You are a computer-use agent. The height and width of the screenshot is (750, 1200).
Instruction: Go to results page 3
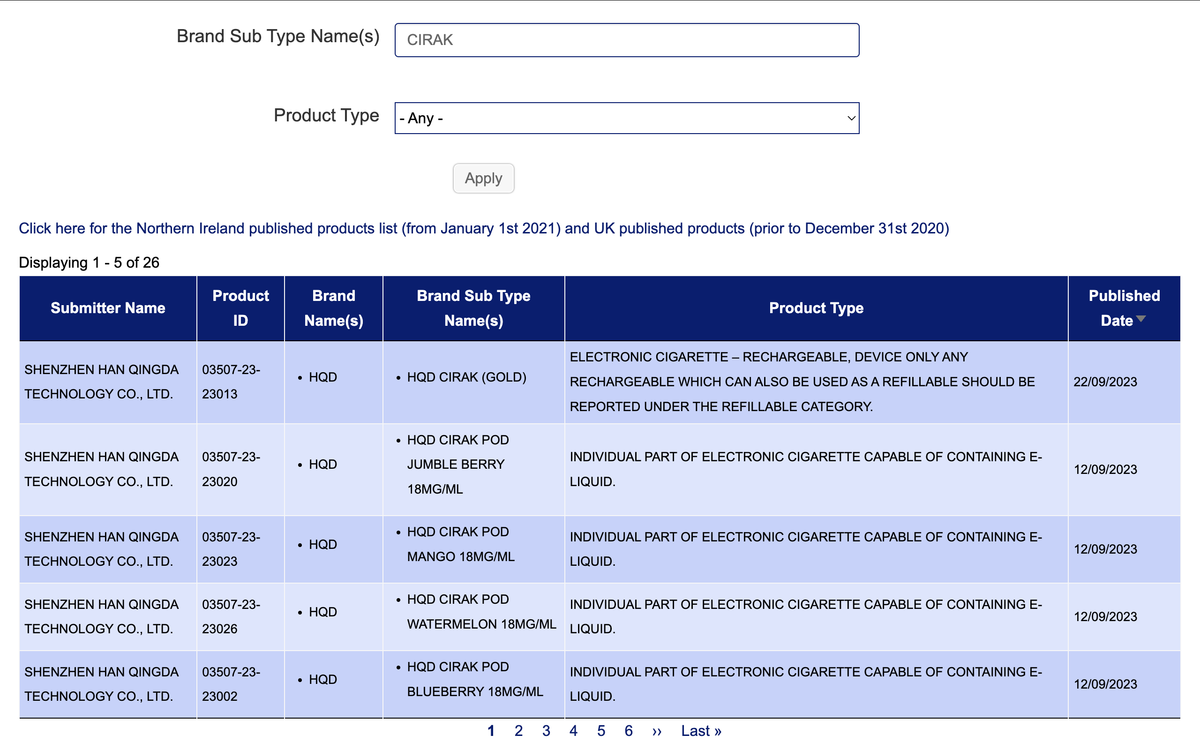pyautogui.click(x=546, y=731)
